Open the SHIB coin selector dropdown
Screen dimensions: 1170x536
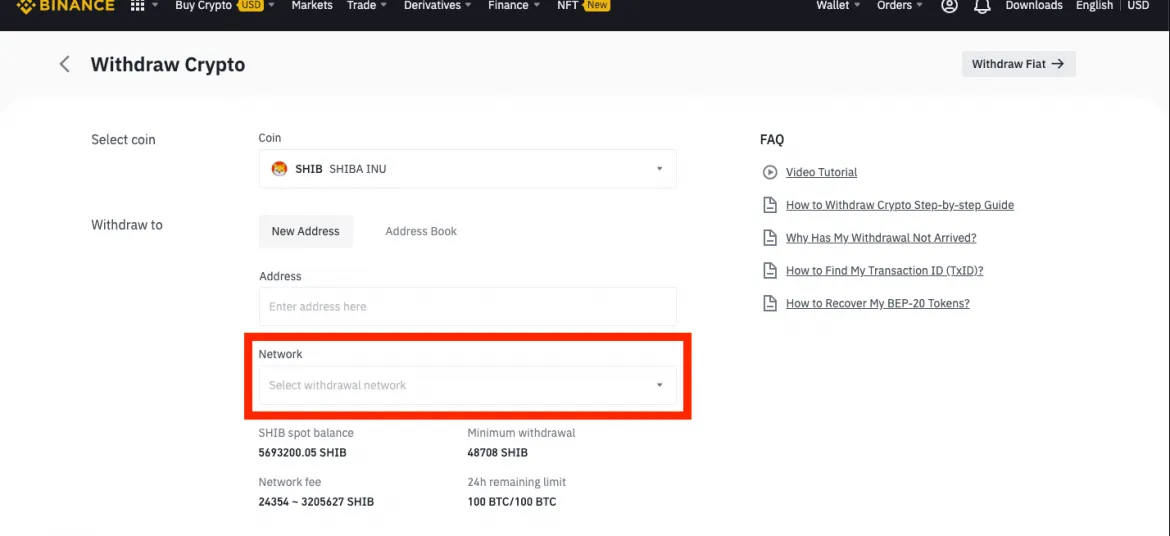point(468,169)
